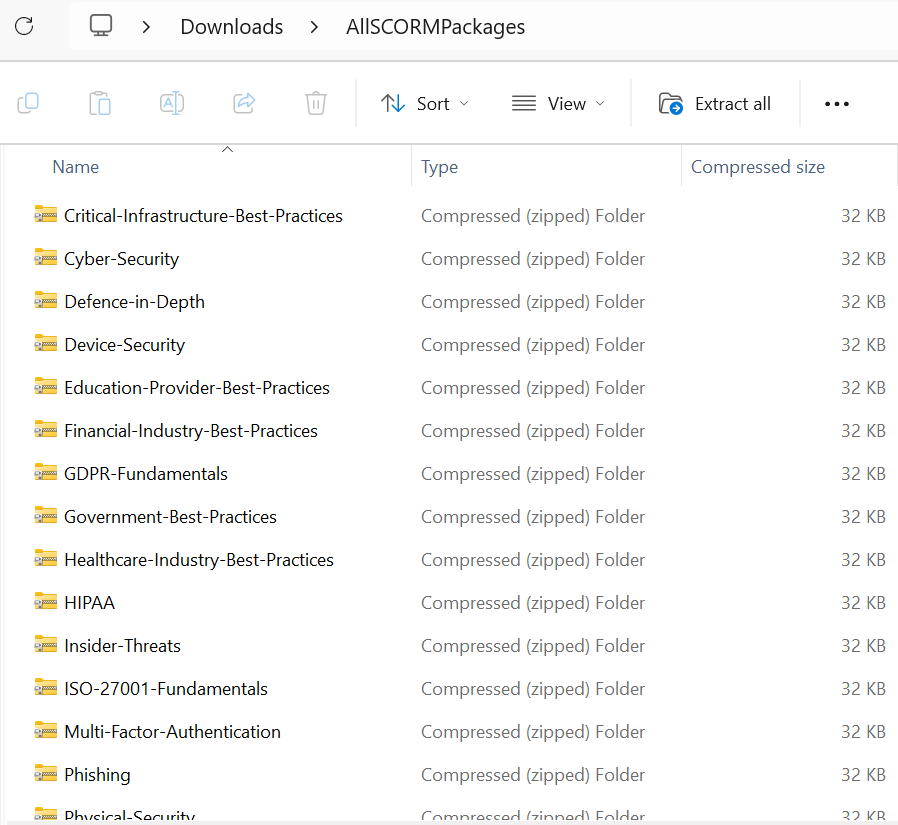The width and height of the screenshot is (898, 825).
Task: Click the Type cell of Phishing row
Action: (533, 774)
